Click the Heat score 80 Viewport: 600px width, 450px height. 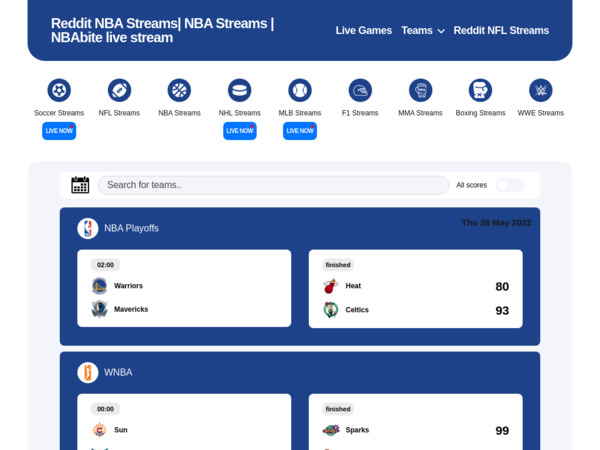(x=502, y=287)
